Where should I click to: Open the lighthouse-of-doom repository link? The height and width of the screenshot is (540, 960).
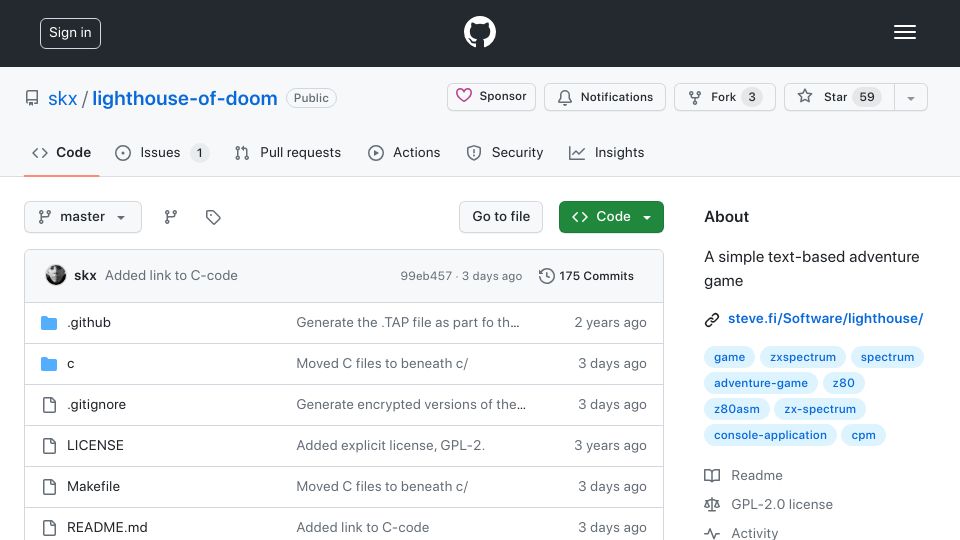[x=185, y=98]
